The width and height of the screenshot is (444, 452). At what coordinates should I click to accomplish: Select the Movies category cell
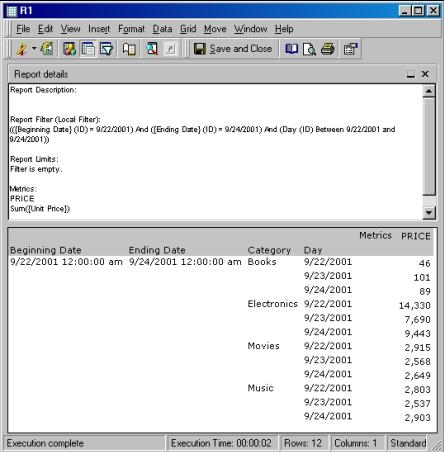tap(263, 346)
